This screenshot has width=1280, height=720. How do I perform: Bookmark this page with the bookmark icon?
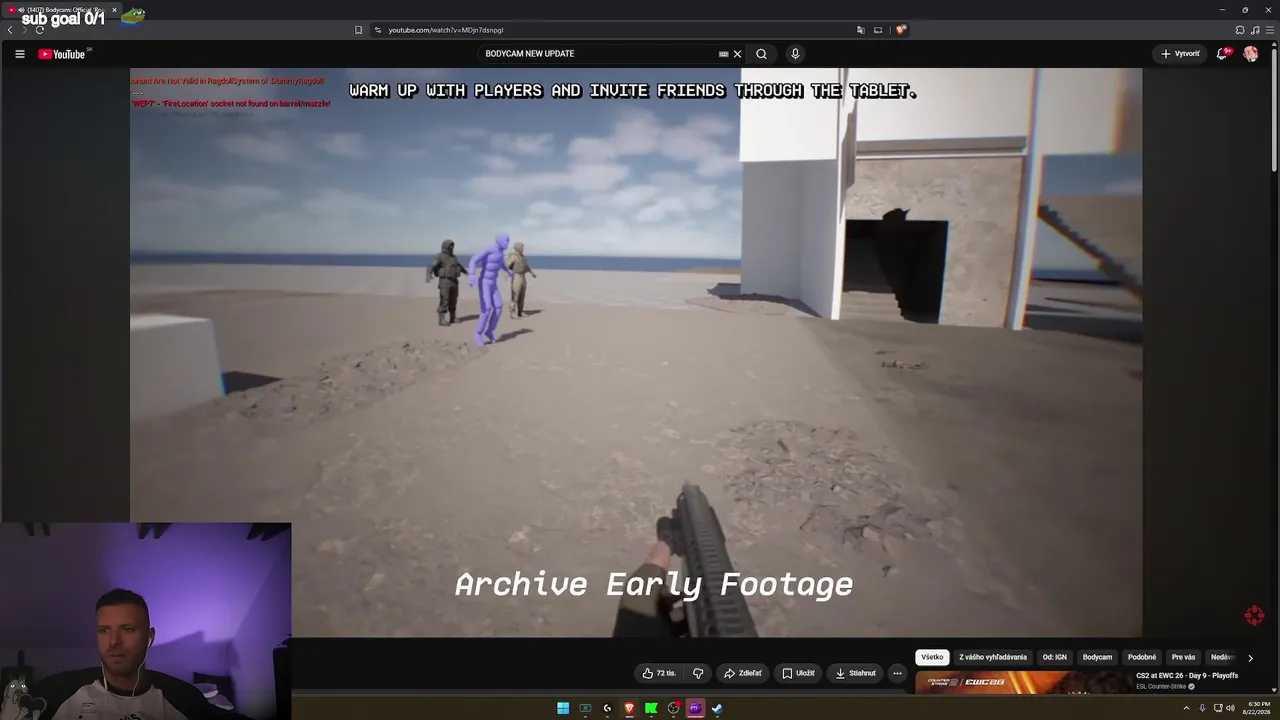pos(358,30)
